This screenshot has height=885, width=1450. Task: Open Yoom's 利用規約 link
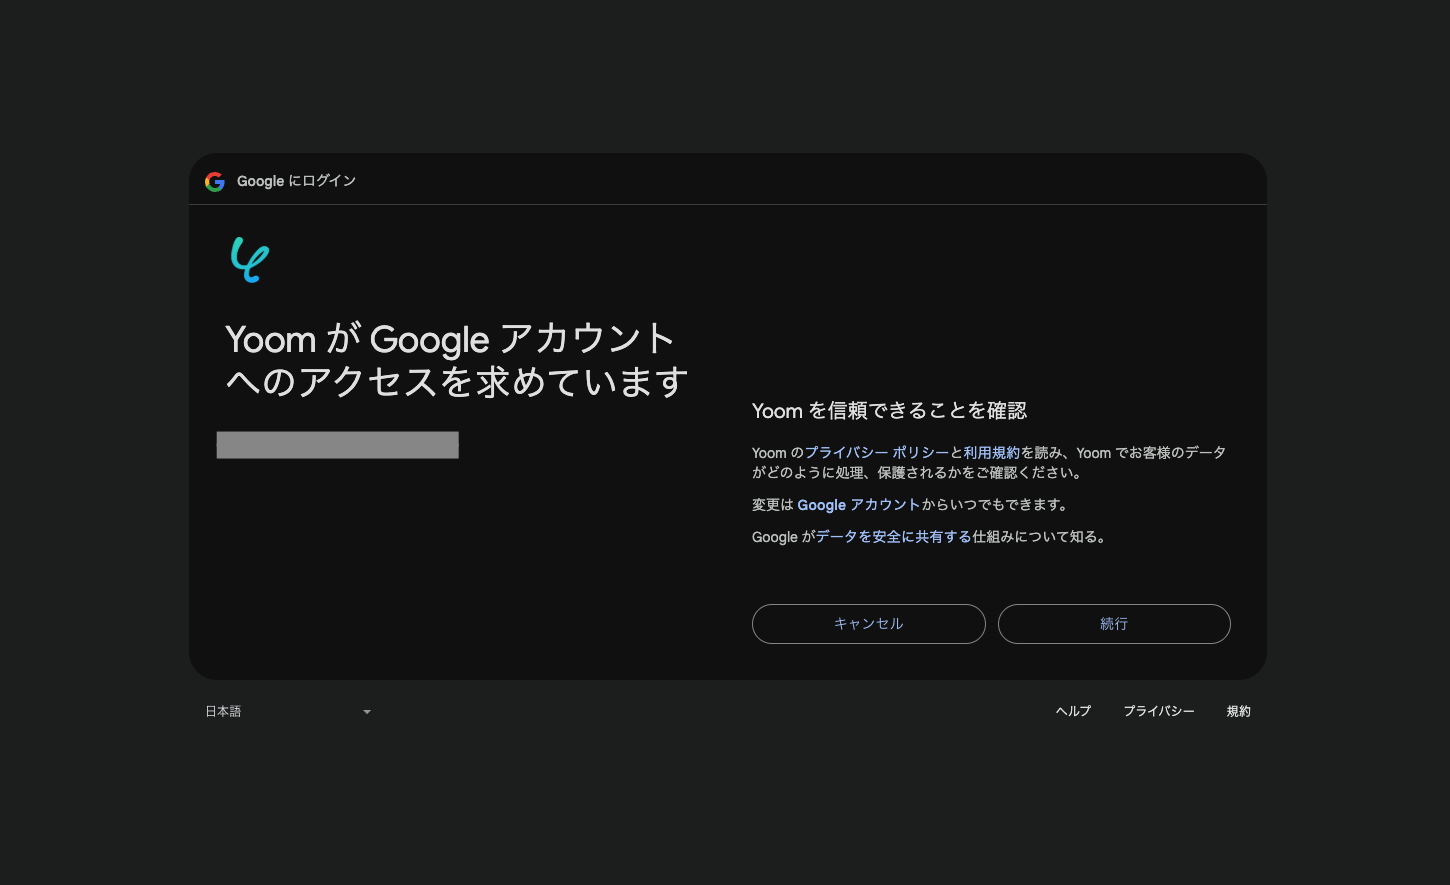991,453
